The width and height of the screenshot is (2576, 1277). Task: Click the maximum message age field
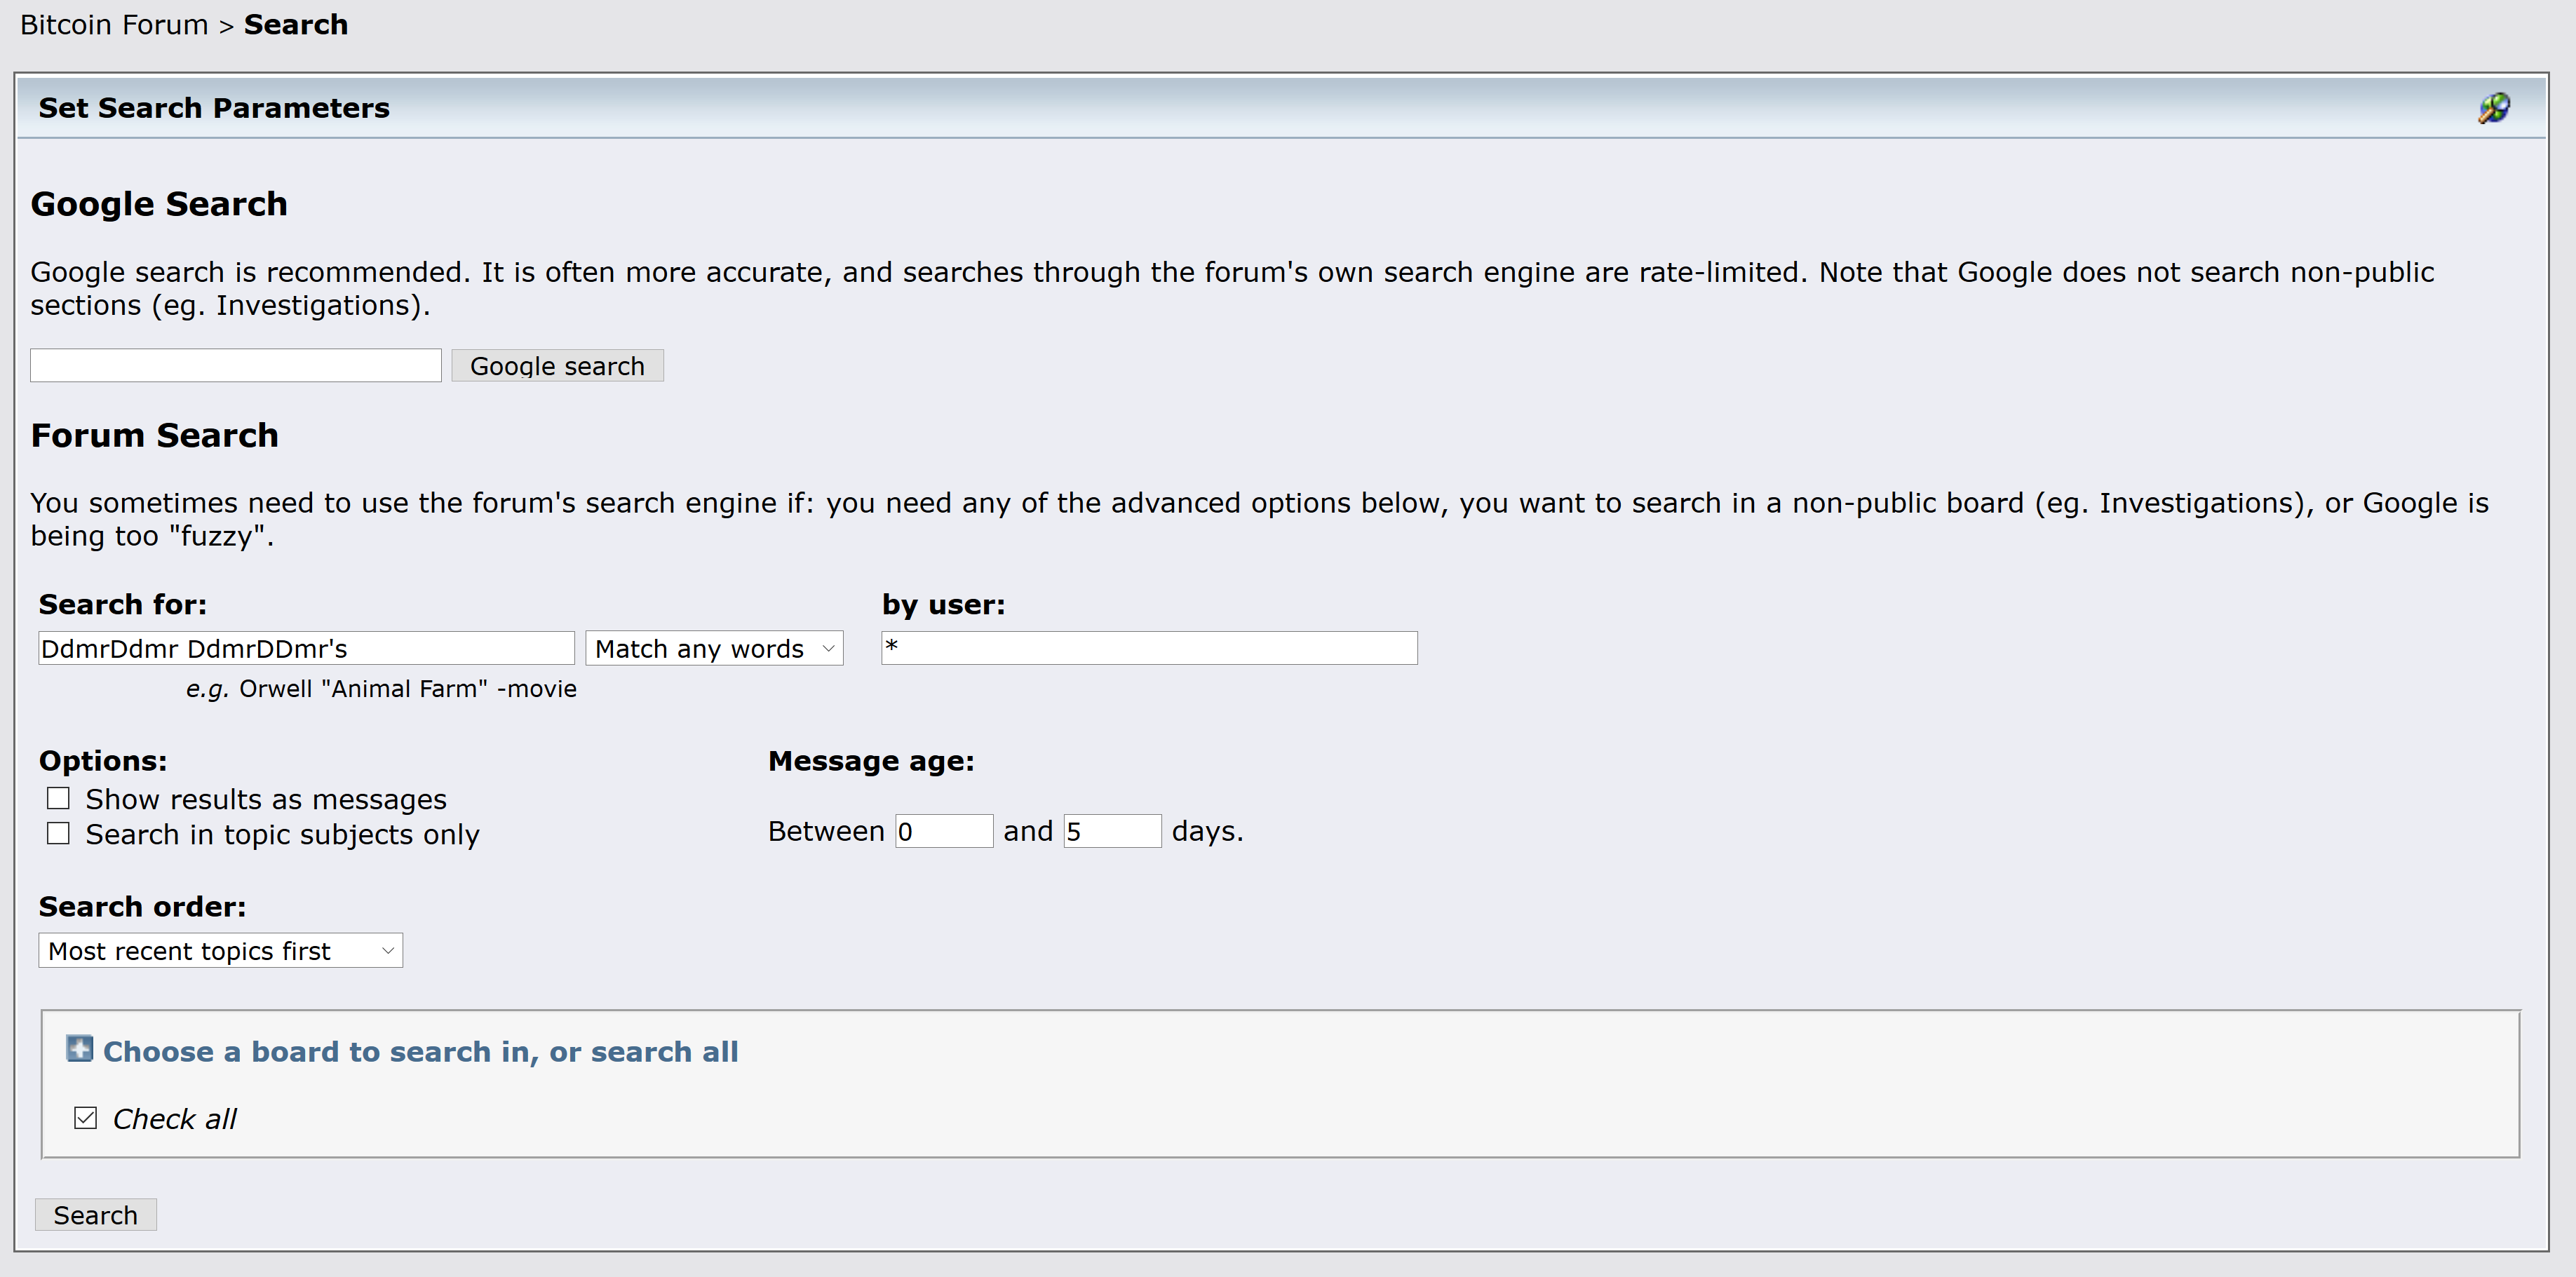tap(1112, 831)
